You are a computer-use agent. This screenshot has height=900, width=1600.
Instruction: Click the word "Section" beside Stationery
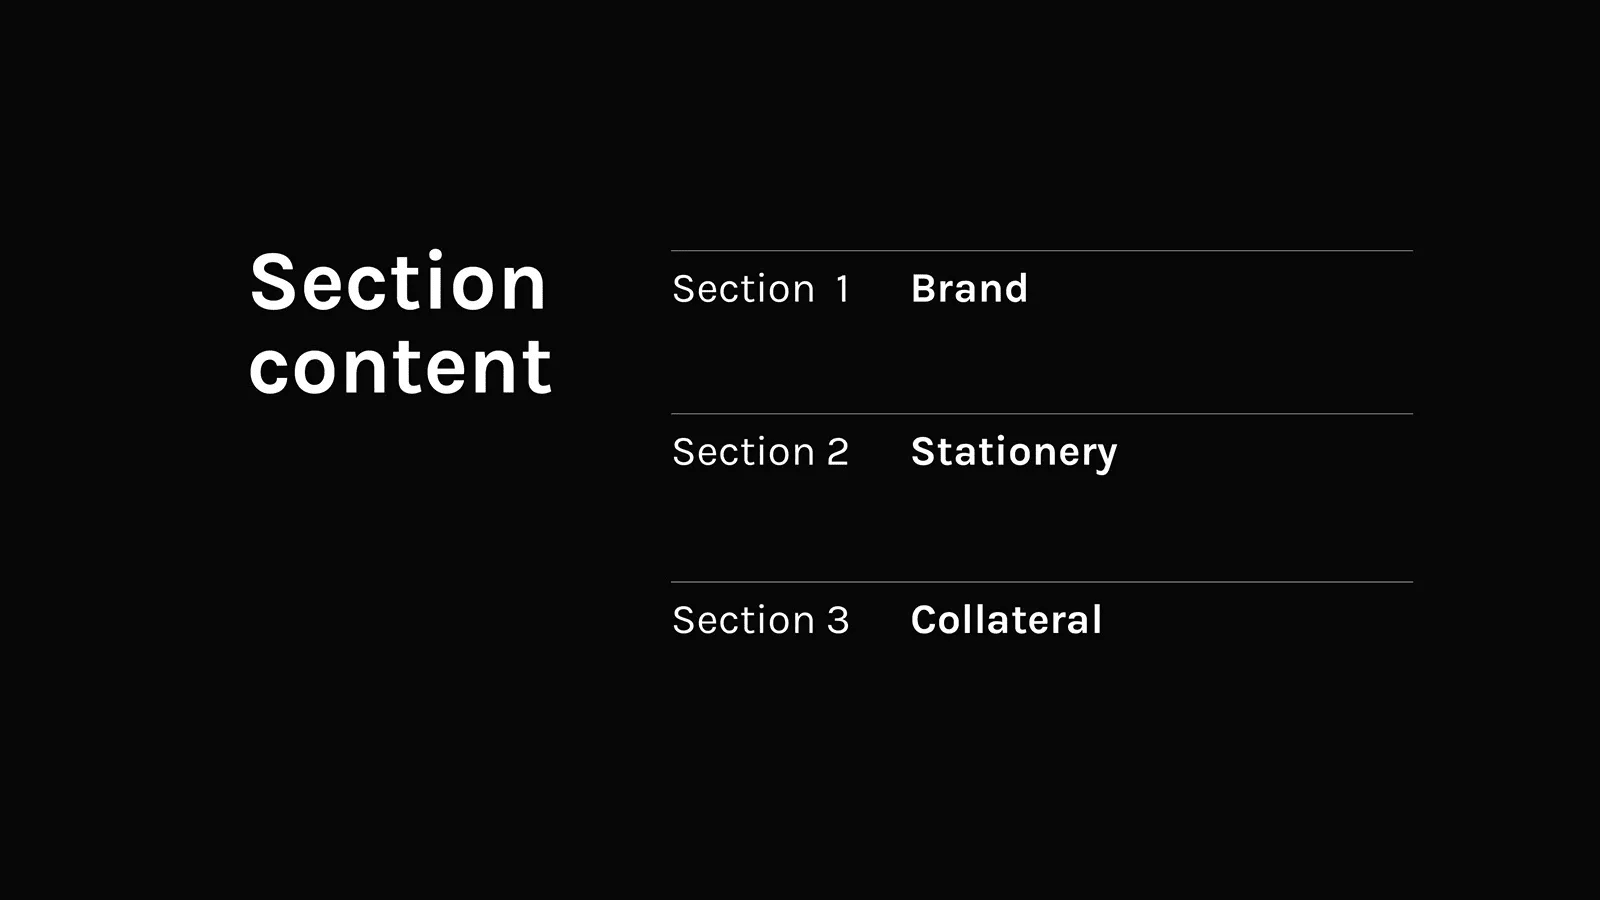pos(743,452)
